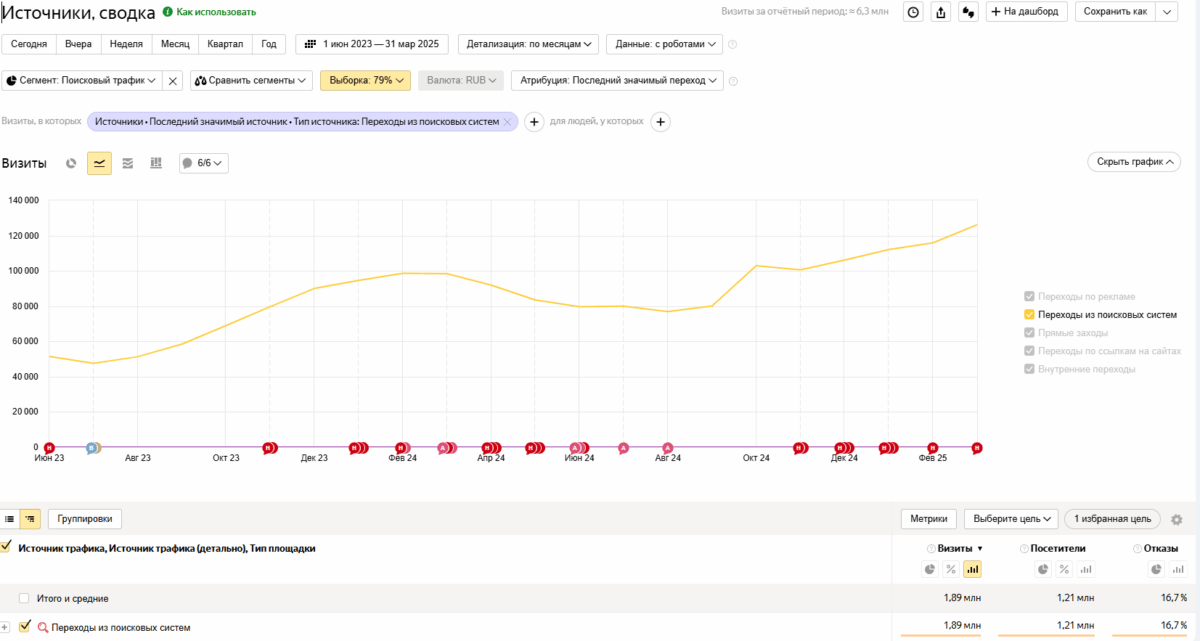Toggle 'Переходы по ссылкам на сайтах' legend checkbox
The width and height of the screenshot is (1200, 641).
coord(1029,351)
